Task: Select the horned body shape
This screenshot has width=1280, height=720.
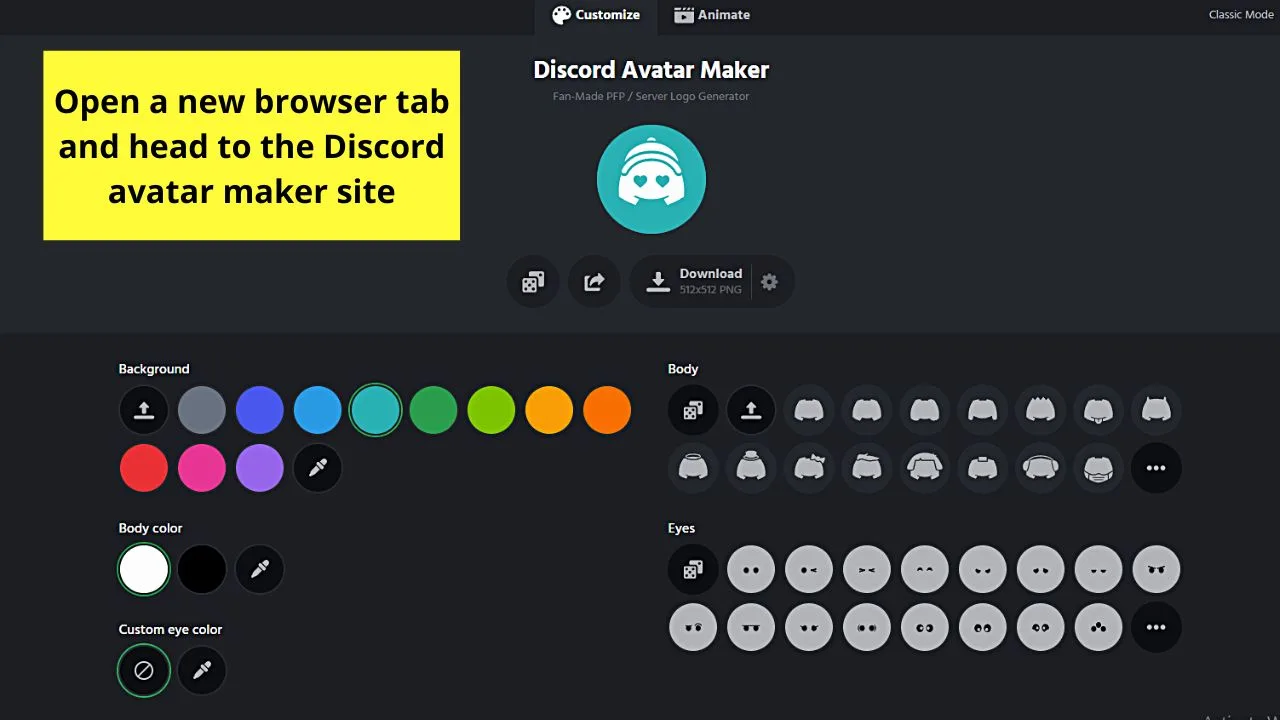Action: tap(1157, 410)
